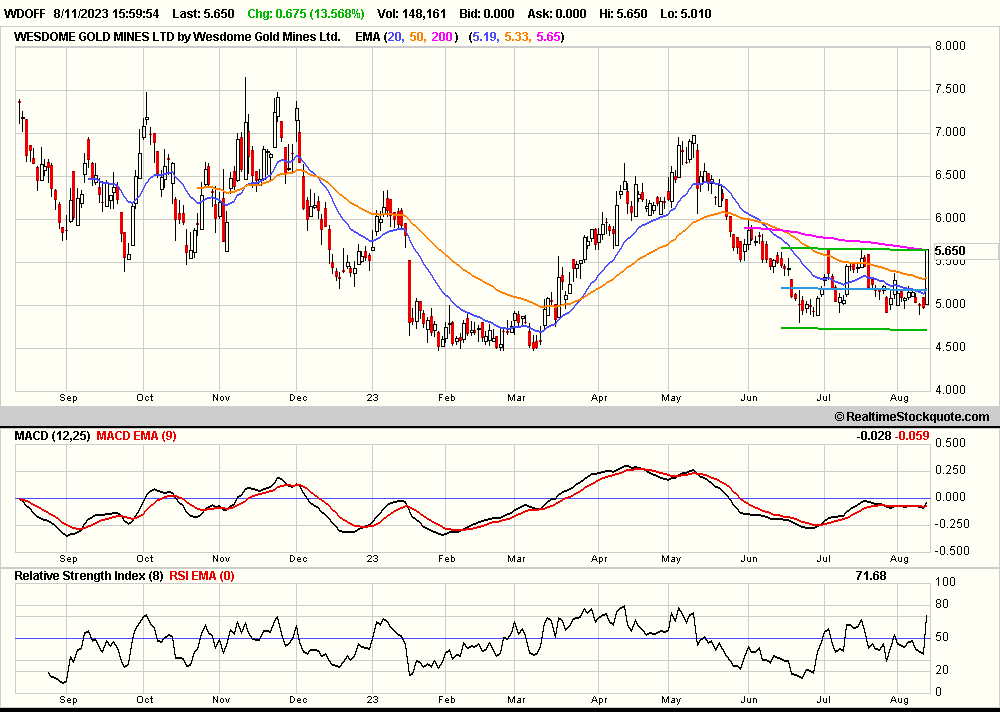Click the blue 20 EMA period label
Screen dimensions: 1000x712
coord(395,37)
